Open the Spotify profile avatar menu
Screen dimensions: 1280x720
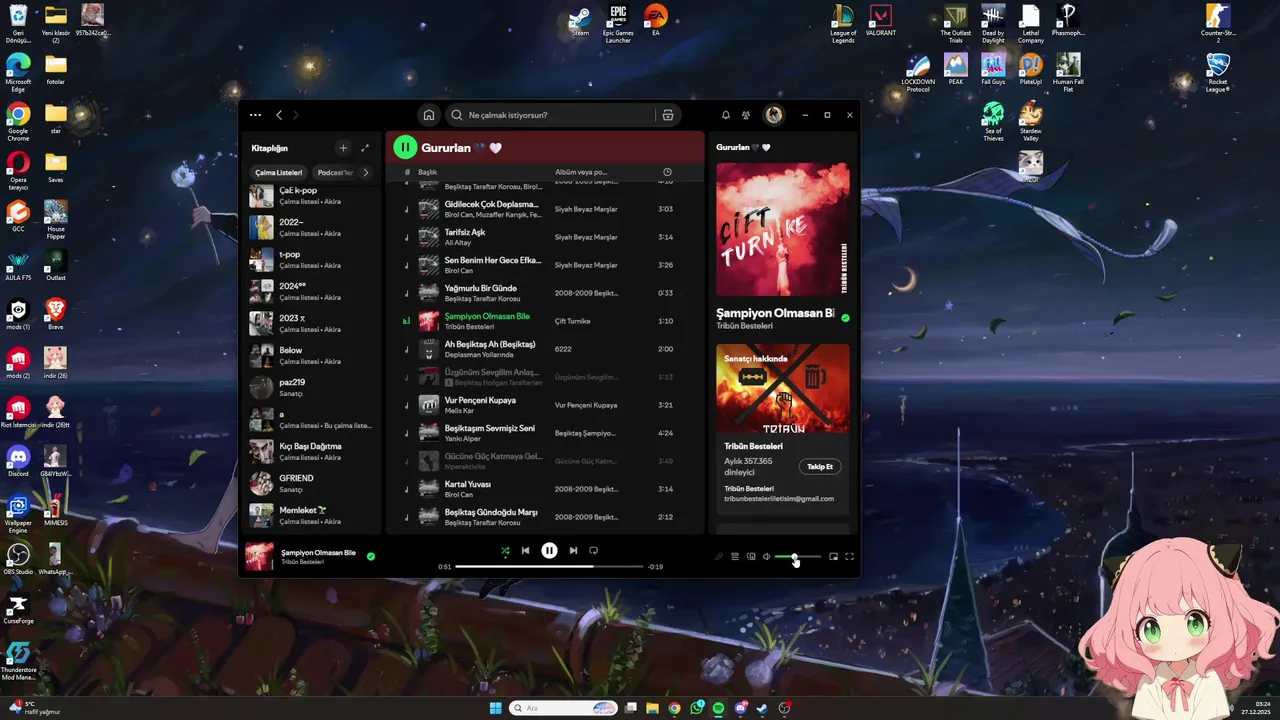774,115
